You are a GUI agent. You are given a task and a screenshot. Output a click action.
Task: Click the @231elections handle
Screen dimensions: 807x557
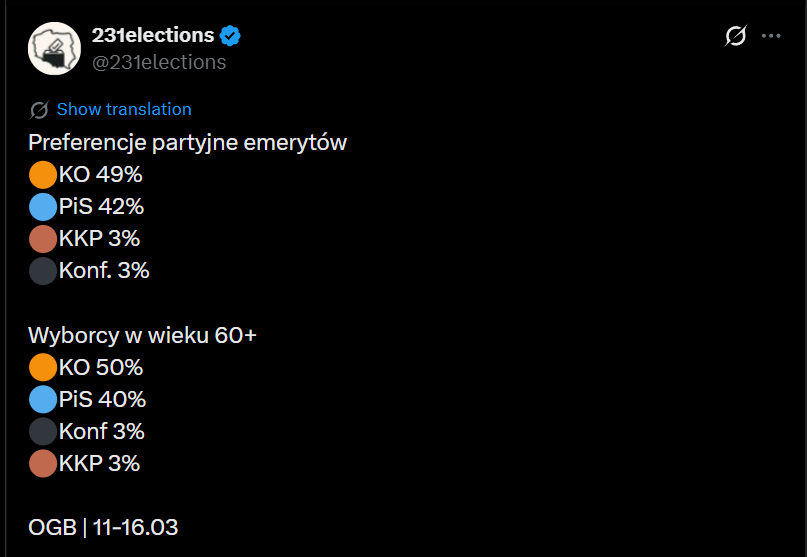click(159, 62)
